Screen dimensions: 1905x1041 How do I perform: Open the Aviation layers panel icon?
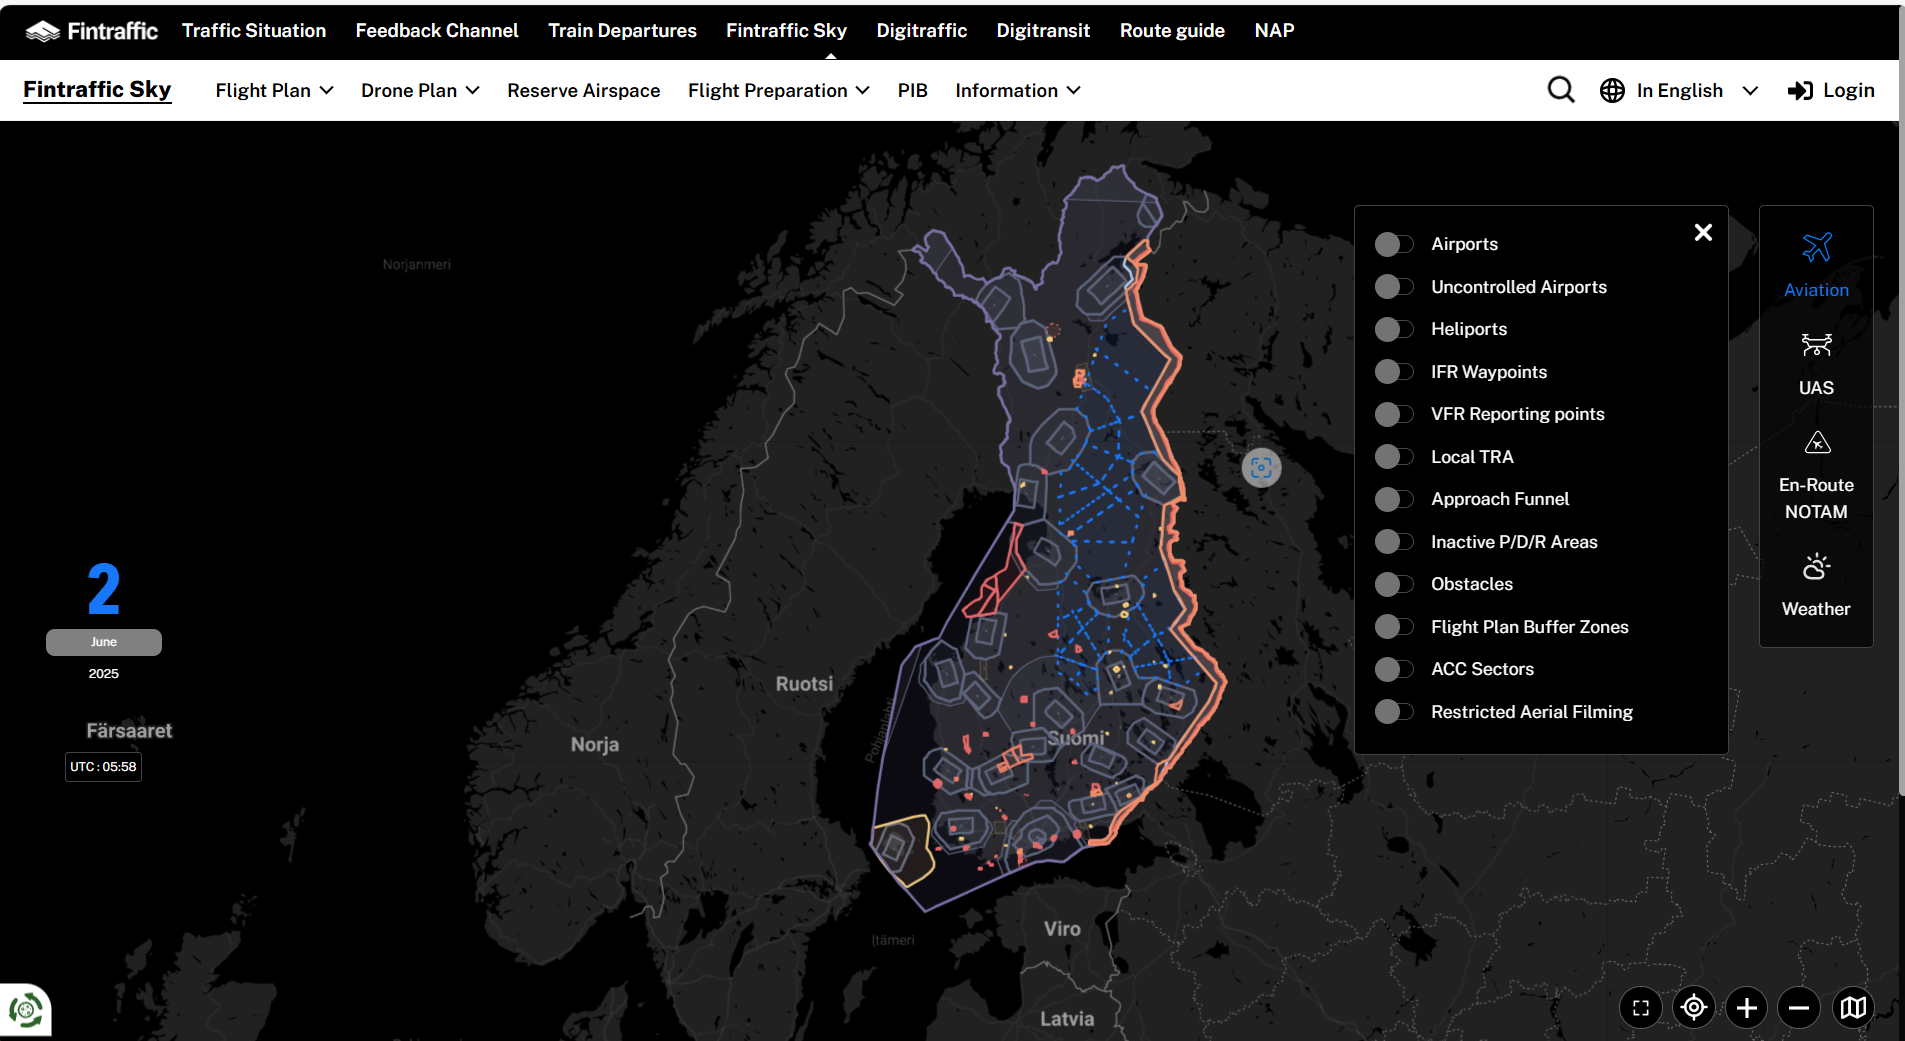tap(1816, 248)
